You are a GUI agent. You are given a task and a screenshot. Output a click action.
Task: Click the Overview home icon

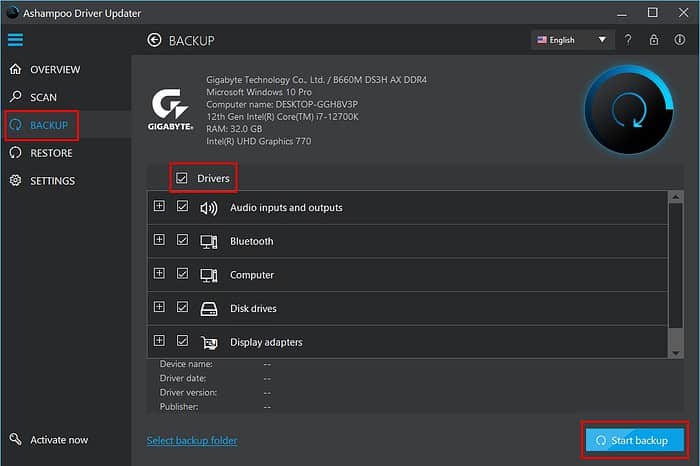[16, 69]
